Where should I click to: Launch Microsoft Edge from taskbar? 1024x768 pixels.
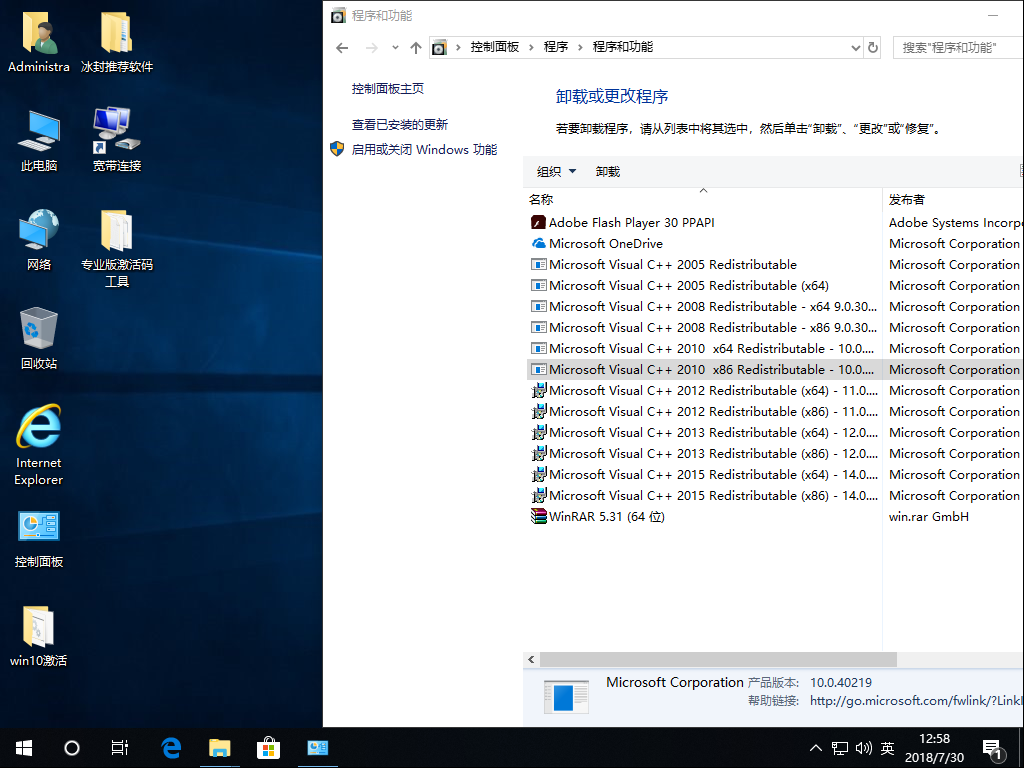point(171,748)
